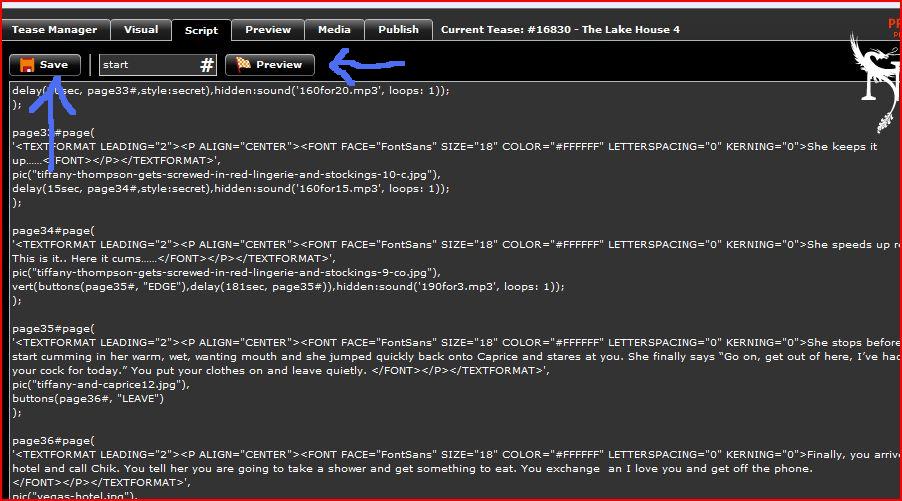The height and width of the screenshot is (501, 902).
Task: Click line with '160for15.mp3' sound
Action: 231,189
